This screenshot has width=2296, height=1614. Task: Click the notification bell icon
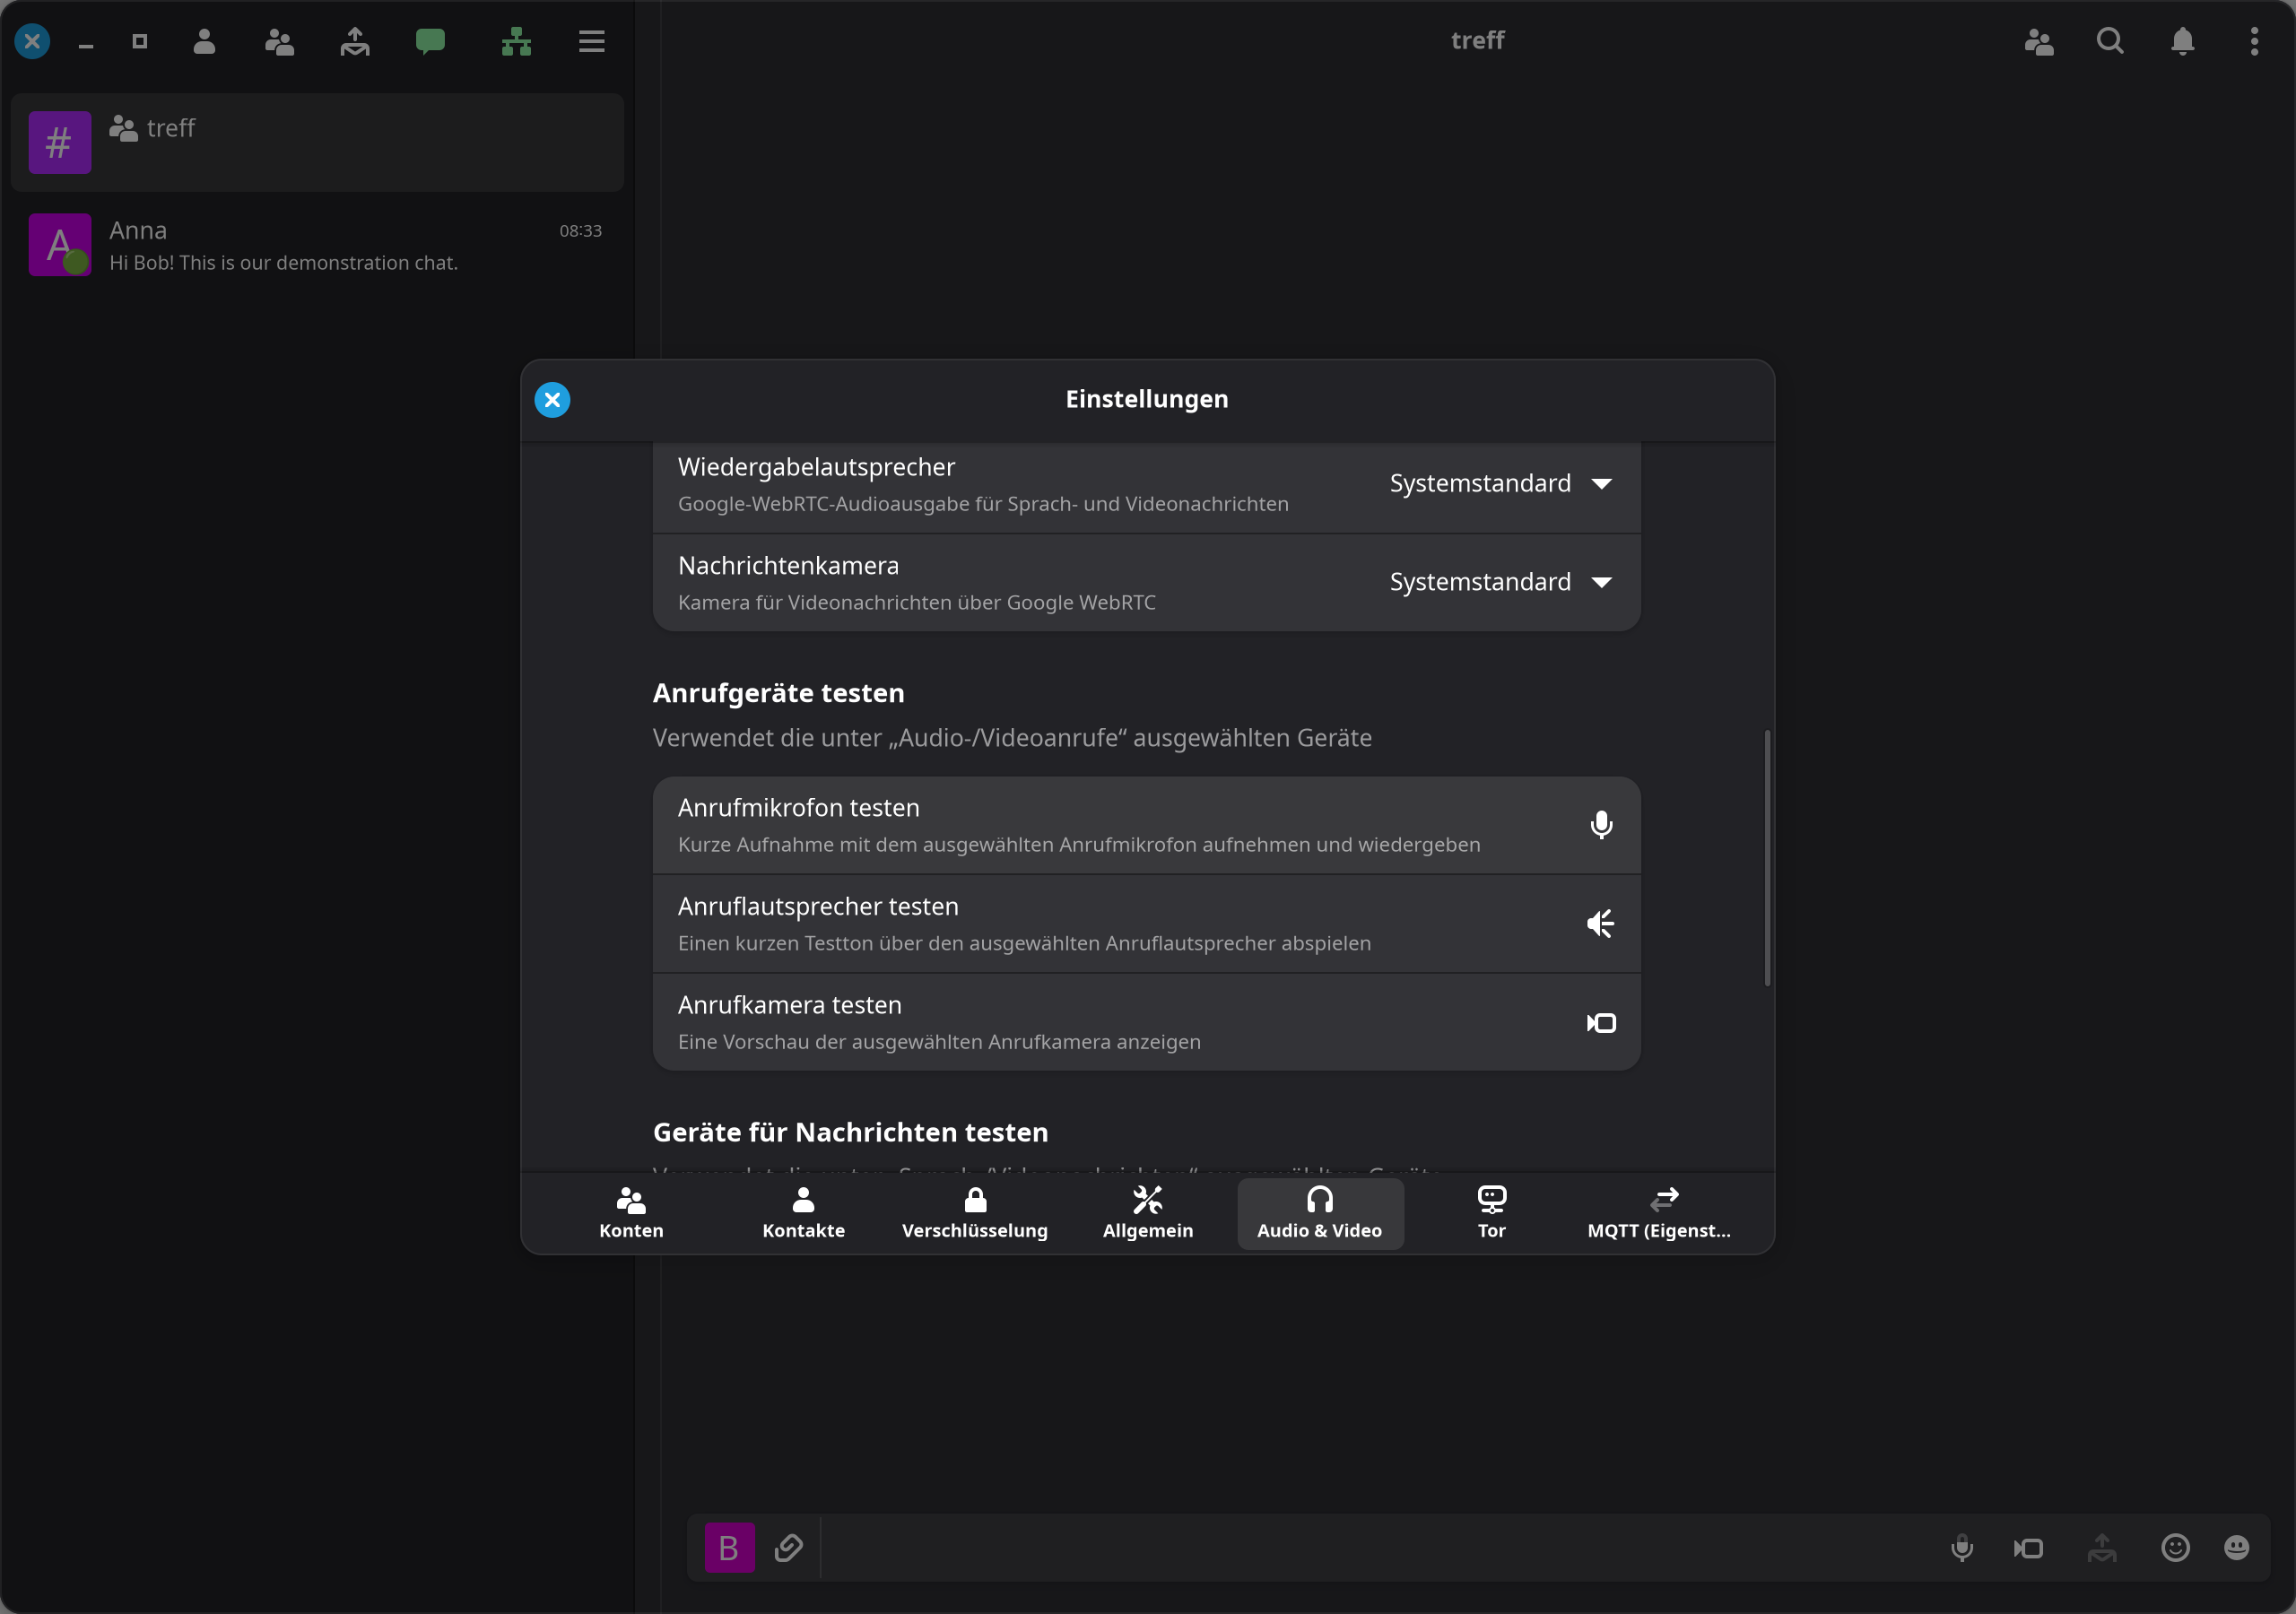click(2182, 41)
